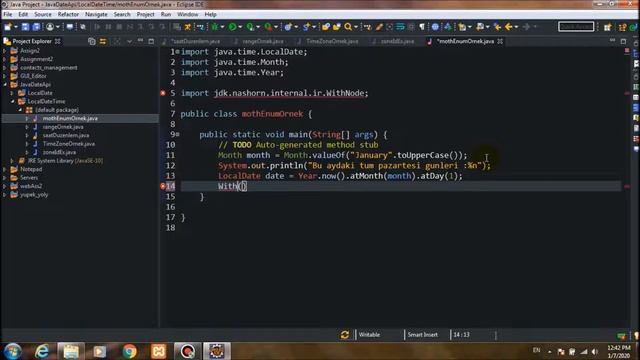Open Project Explorer View Menu chevron
This screenshot has width=640, height=360.
point(129,41)
